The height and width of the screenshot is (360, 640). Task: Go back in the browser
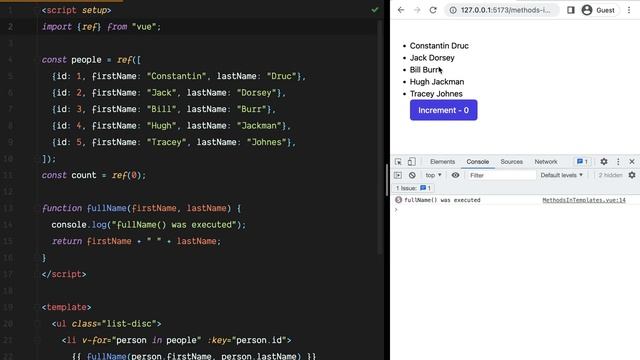(401, 10)
